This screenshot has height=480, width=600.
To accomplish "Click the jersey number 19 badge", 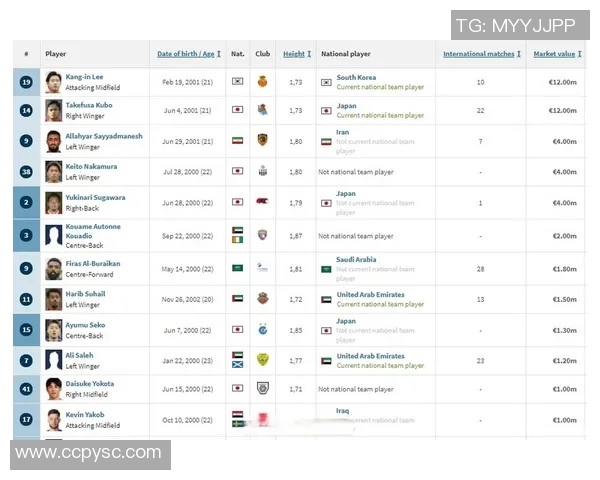I will tap(26, 82).
